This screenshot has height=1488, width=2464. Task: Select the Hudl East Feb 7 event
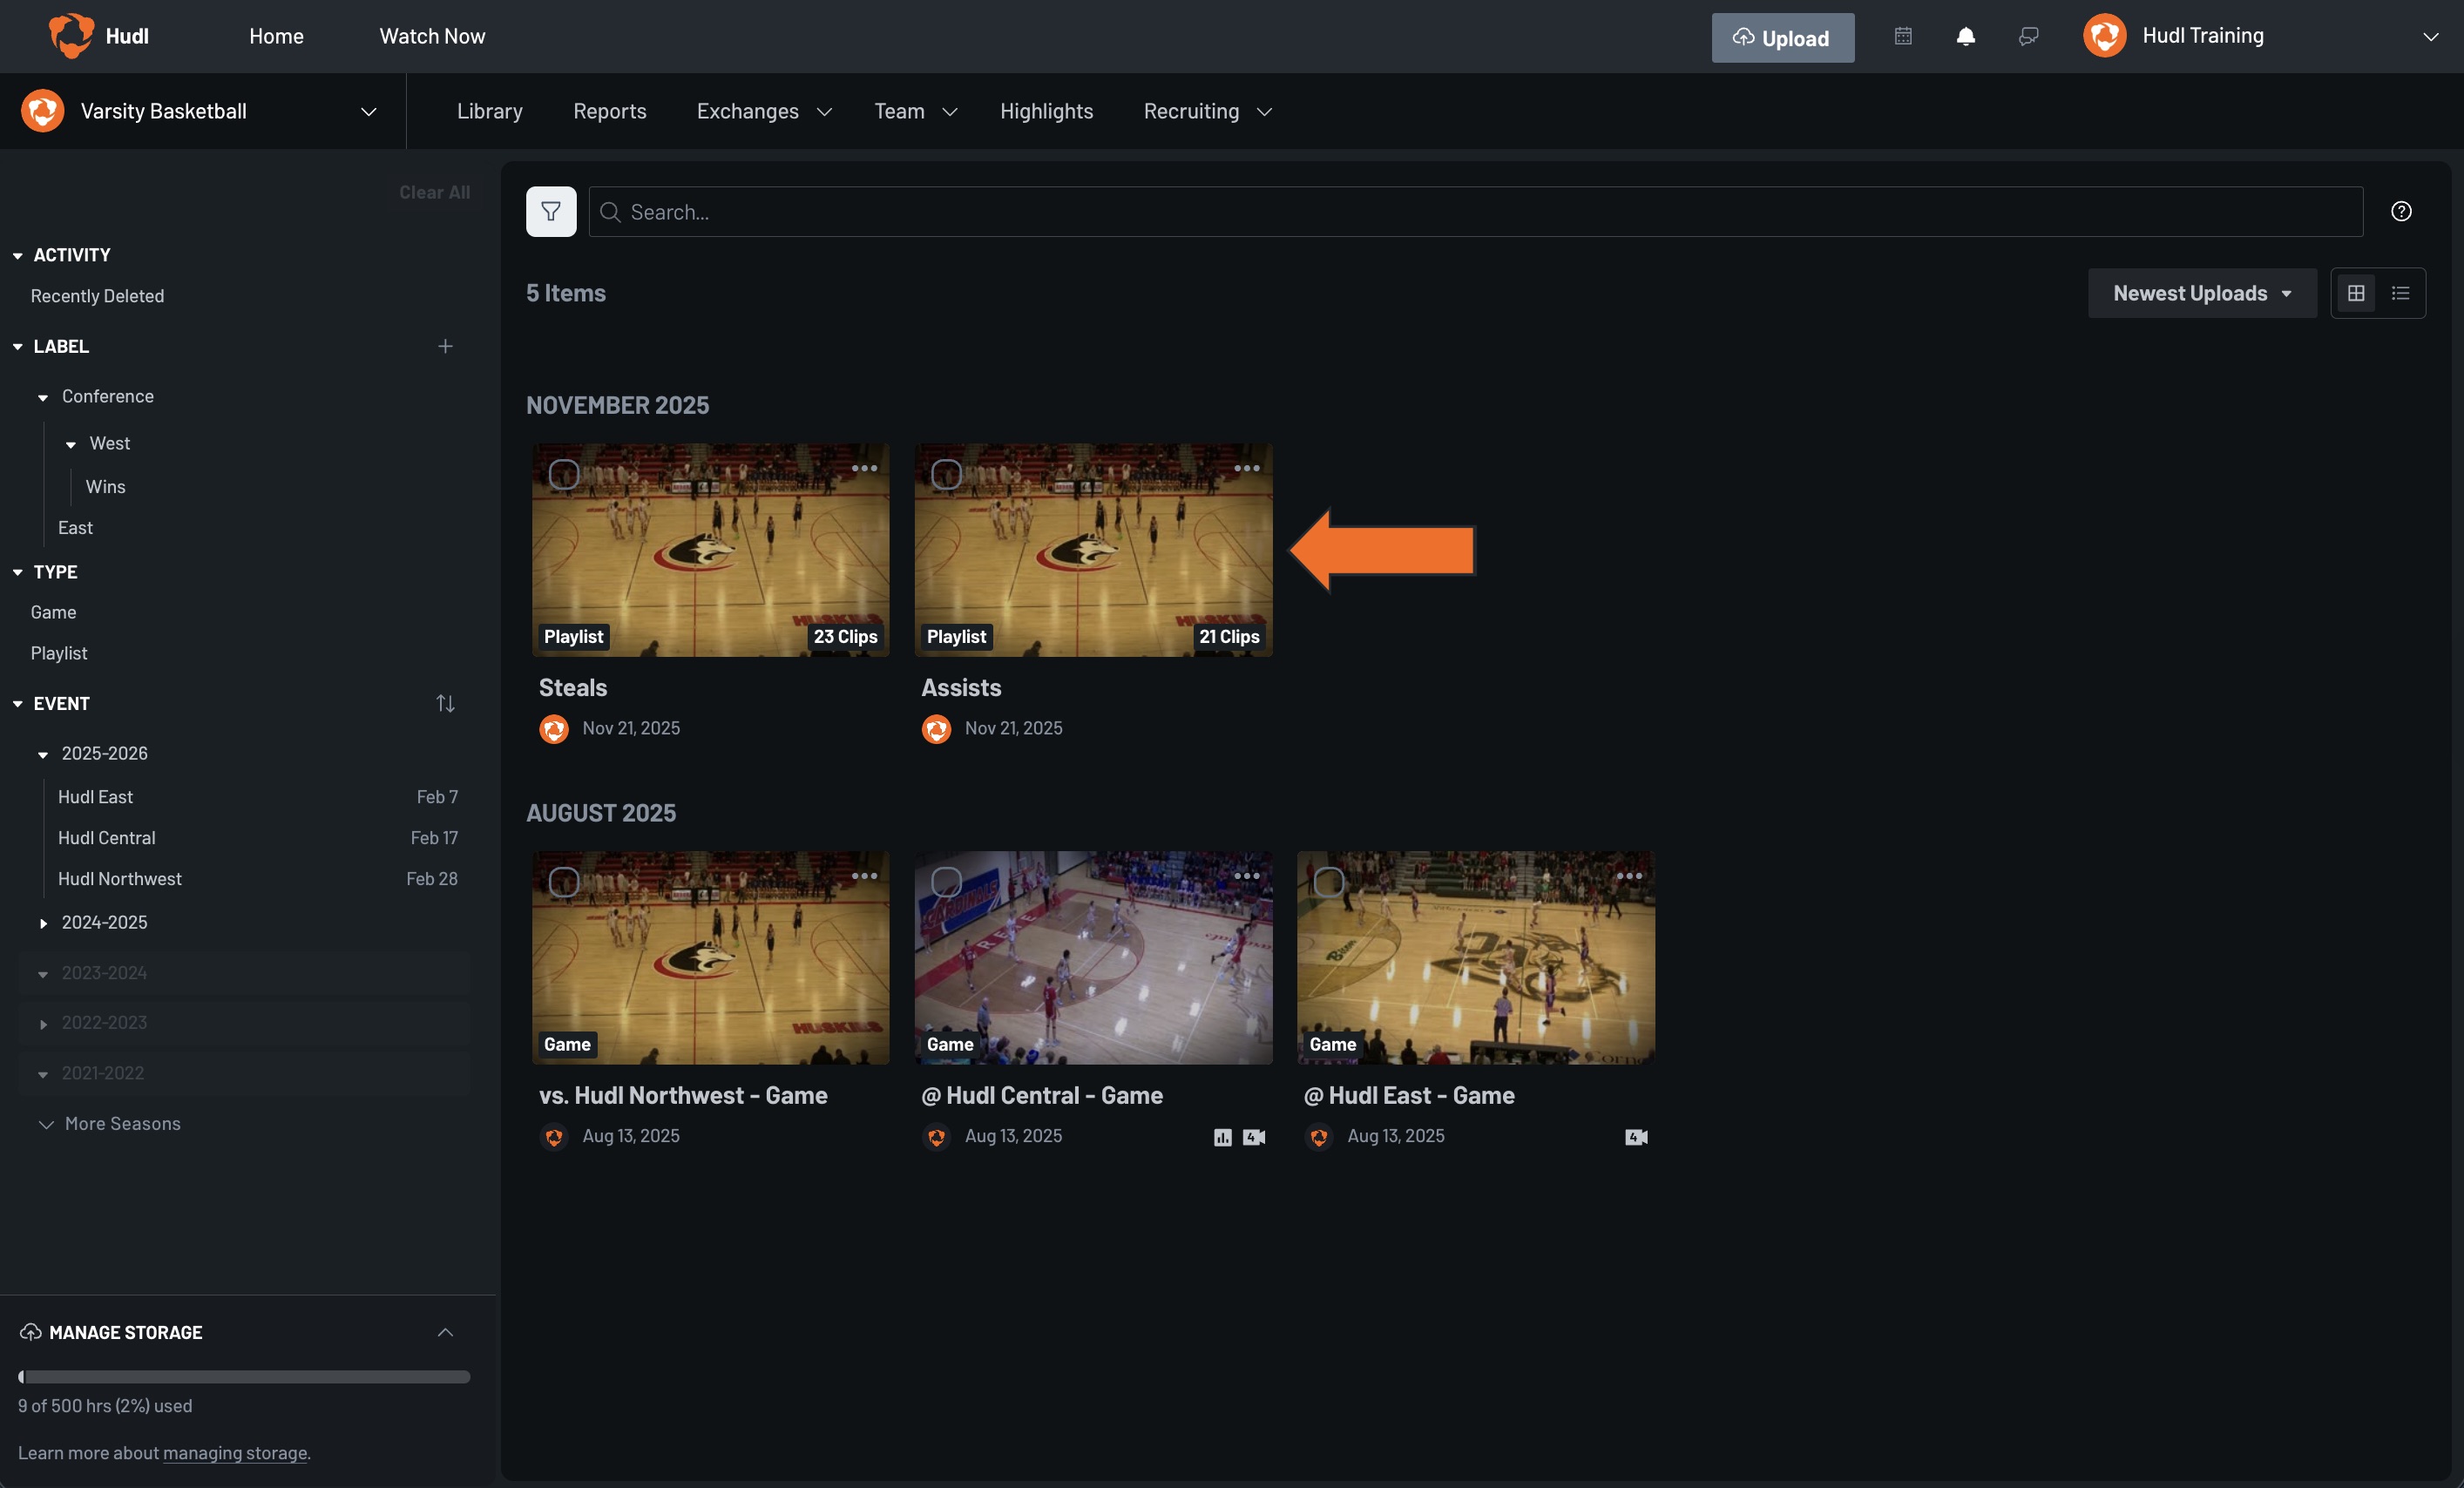click(x=257, y=797)
